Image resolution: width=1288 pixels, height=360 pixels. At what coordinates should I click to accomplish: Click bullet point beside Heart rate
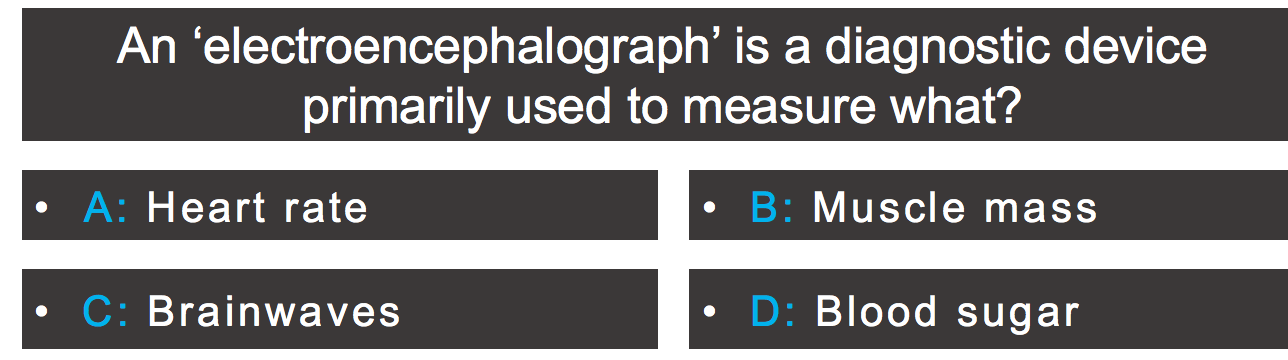[x=41, y=208]
